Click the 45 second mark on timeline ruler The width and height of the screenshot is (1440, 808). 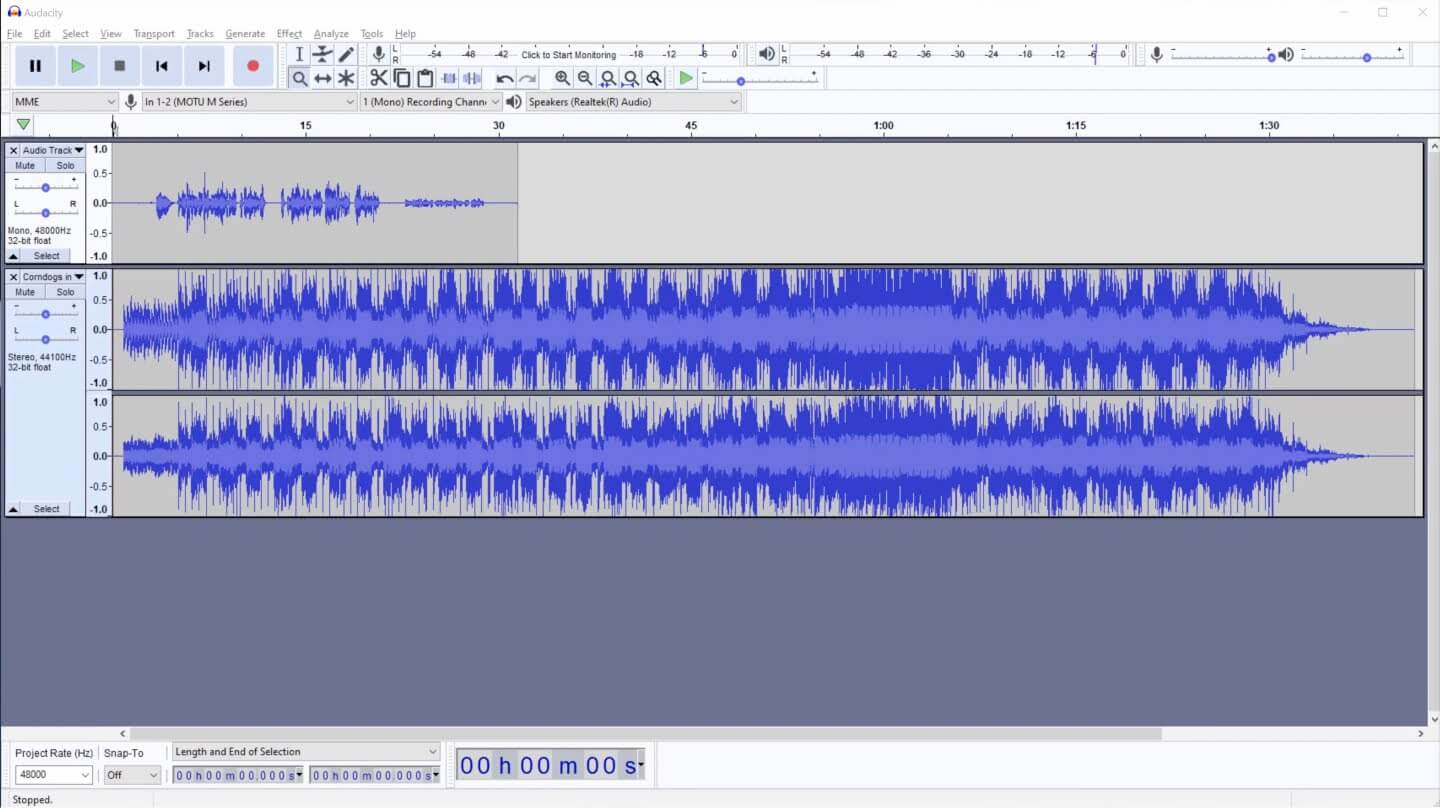point(691,126)
